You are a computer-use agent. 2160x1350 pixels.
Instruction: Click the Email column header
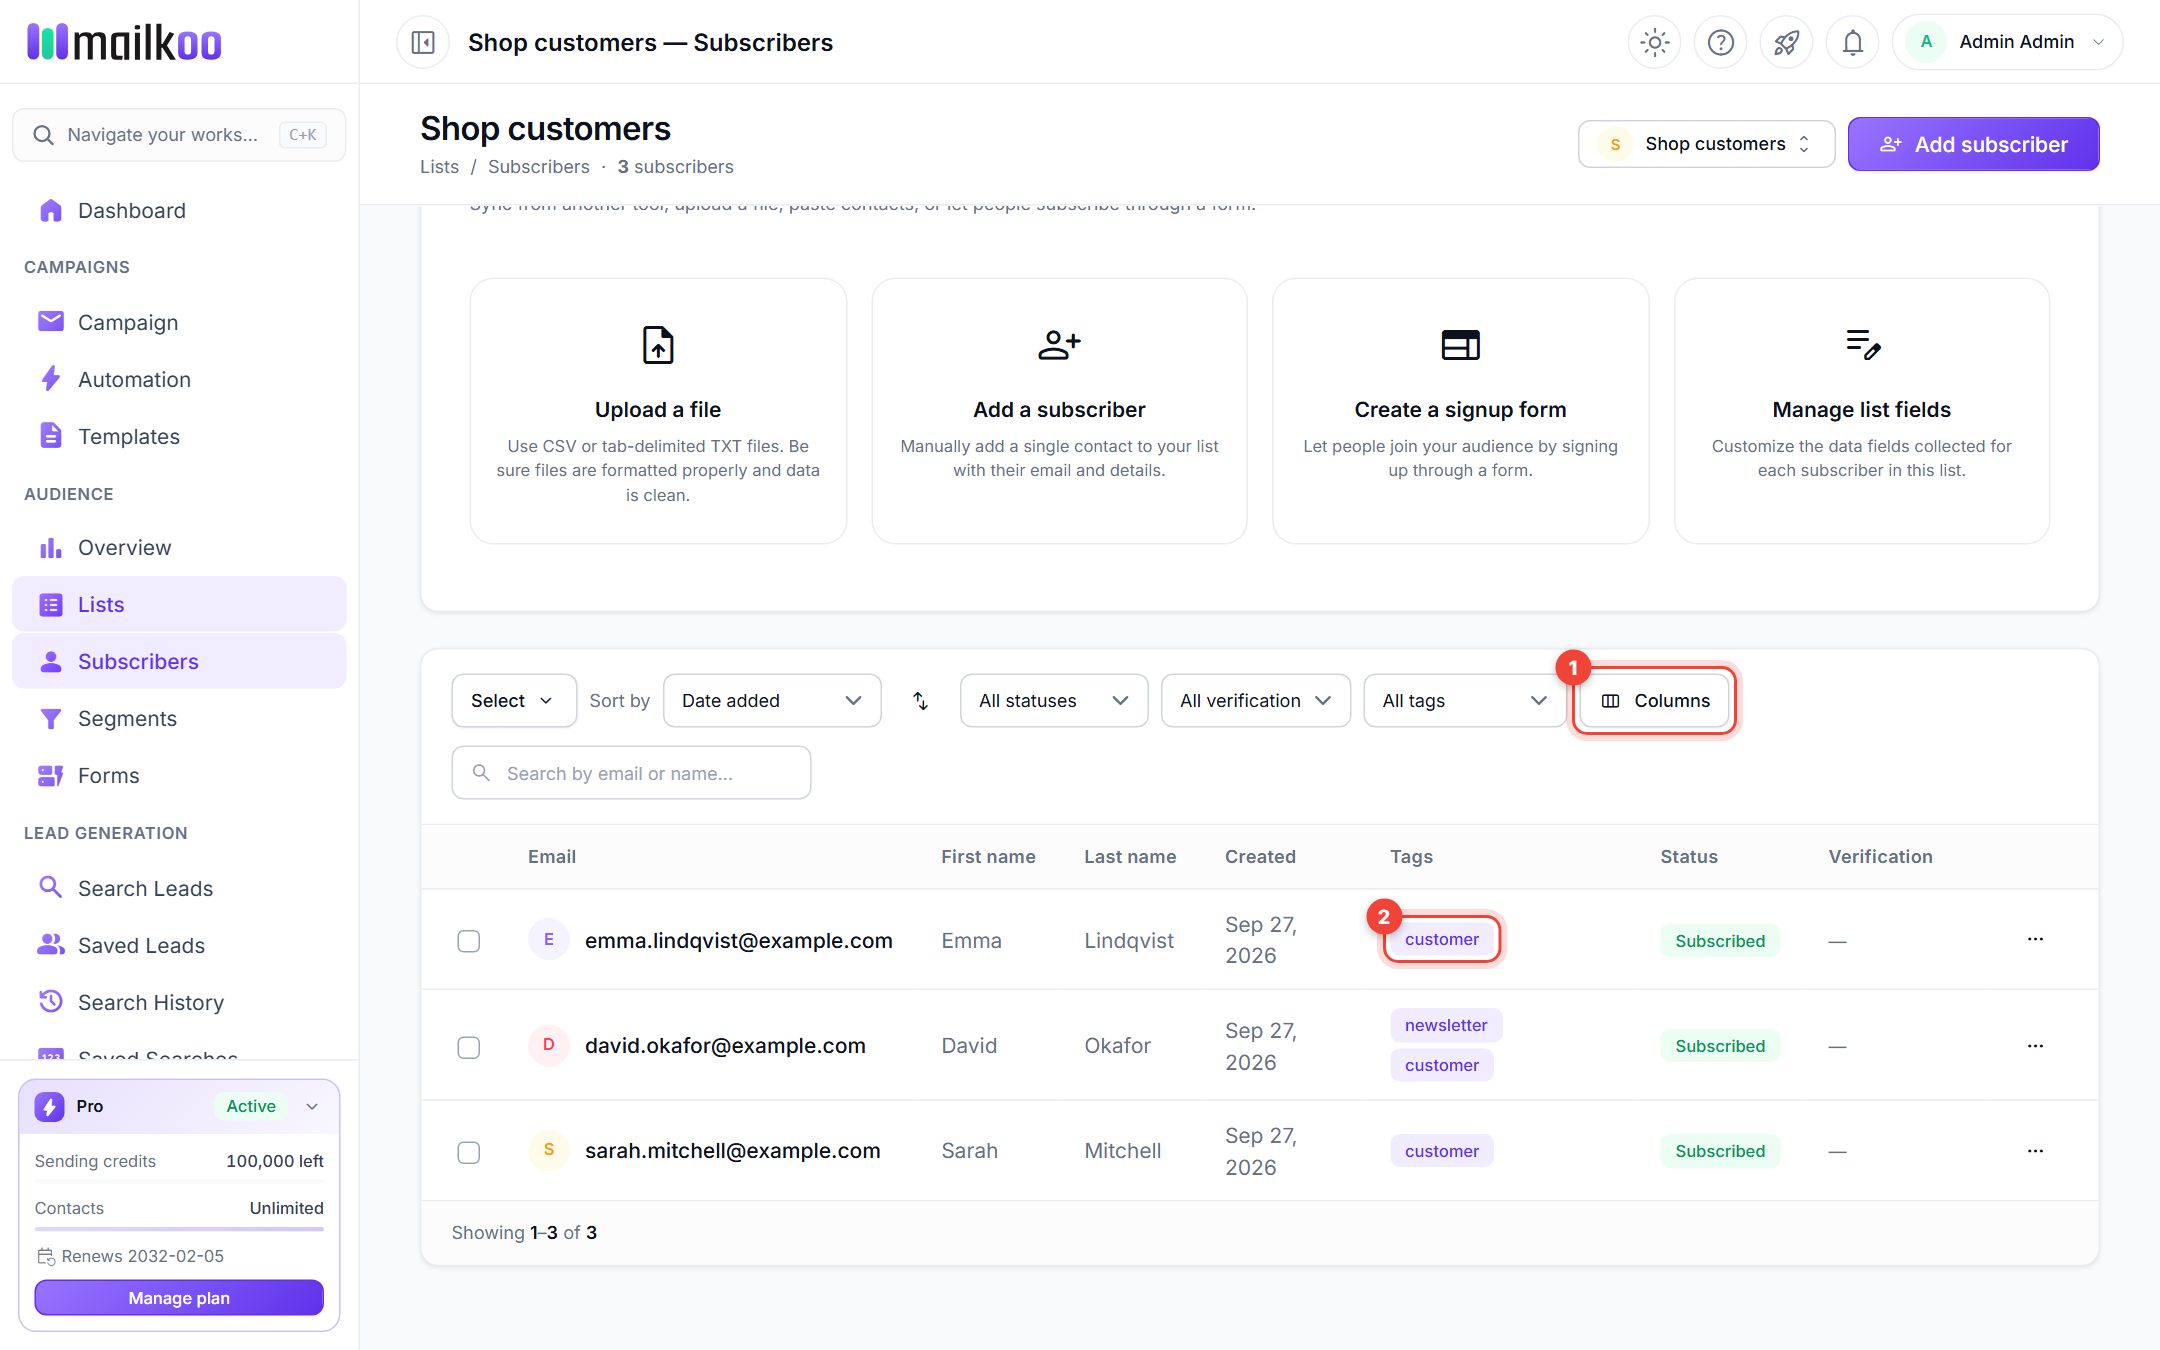click(551, 857)
